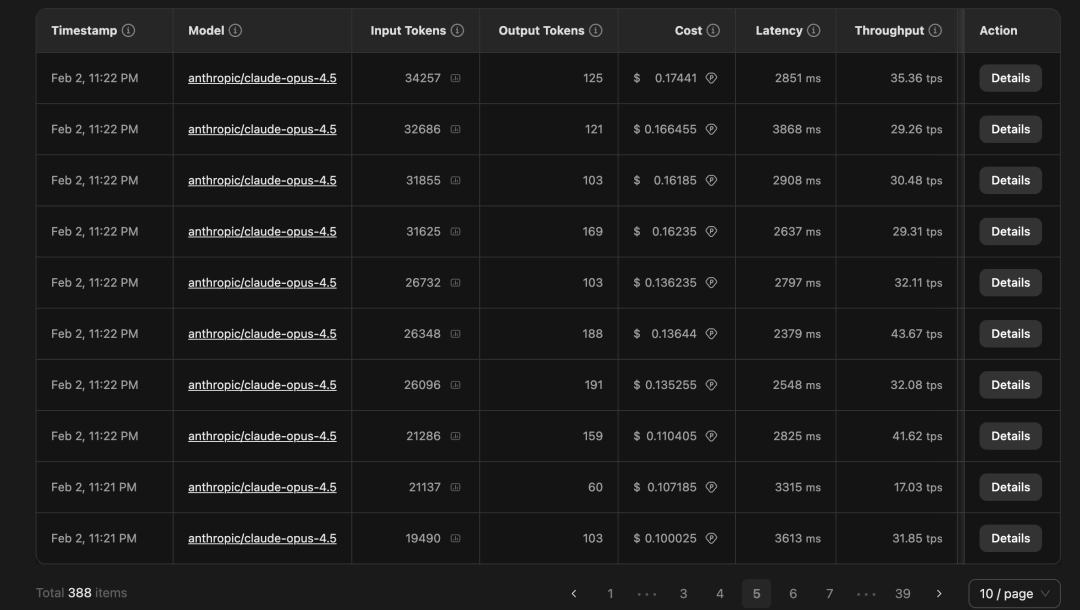Click the Output Tokens info icon
1080x610 pixels.
[596, 31]
